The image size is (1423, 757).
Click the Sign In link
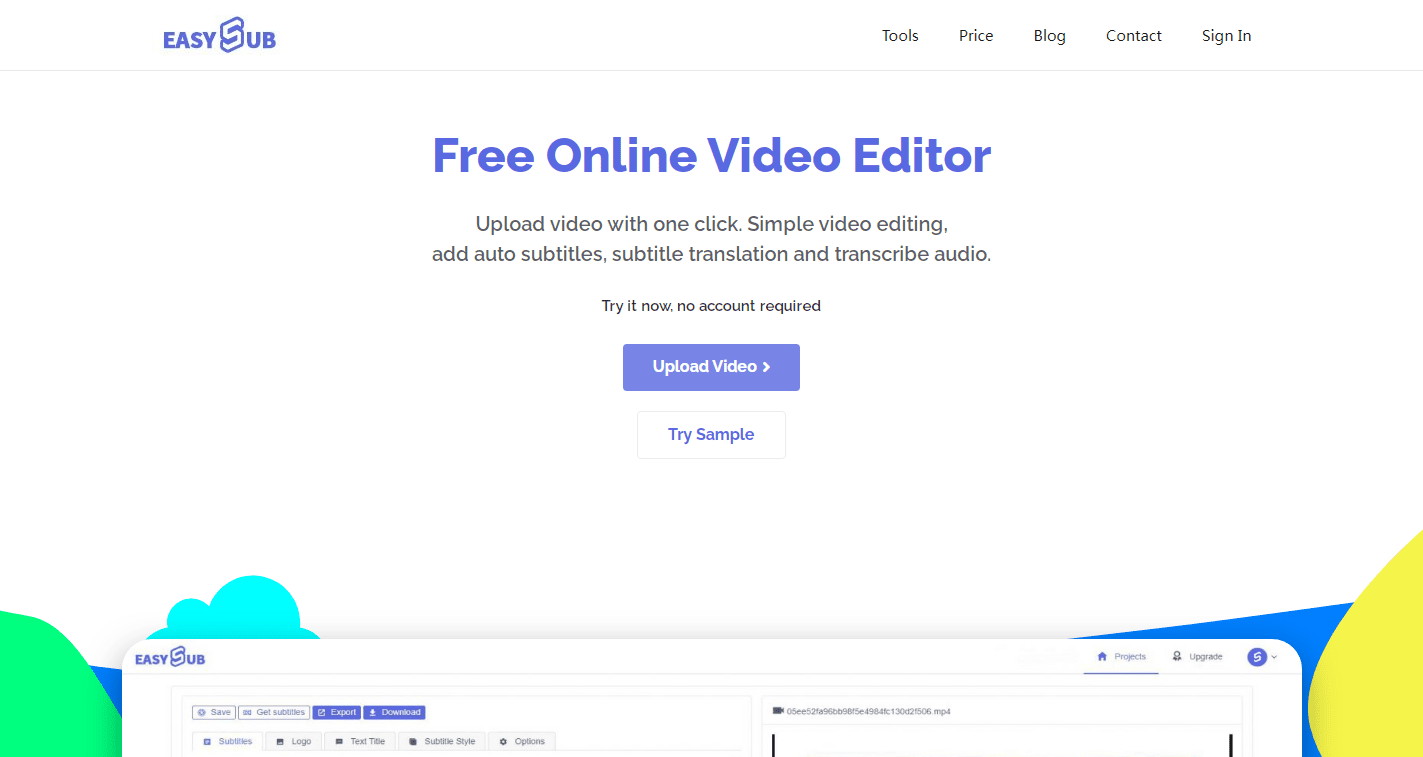click(1226, 35)
